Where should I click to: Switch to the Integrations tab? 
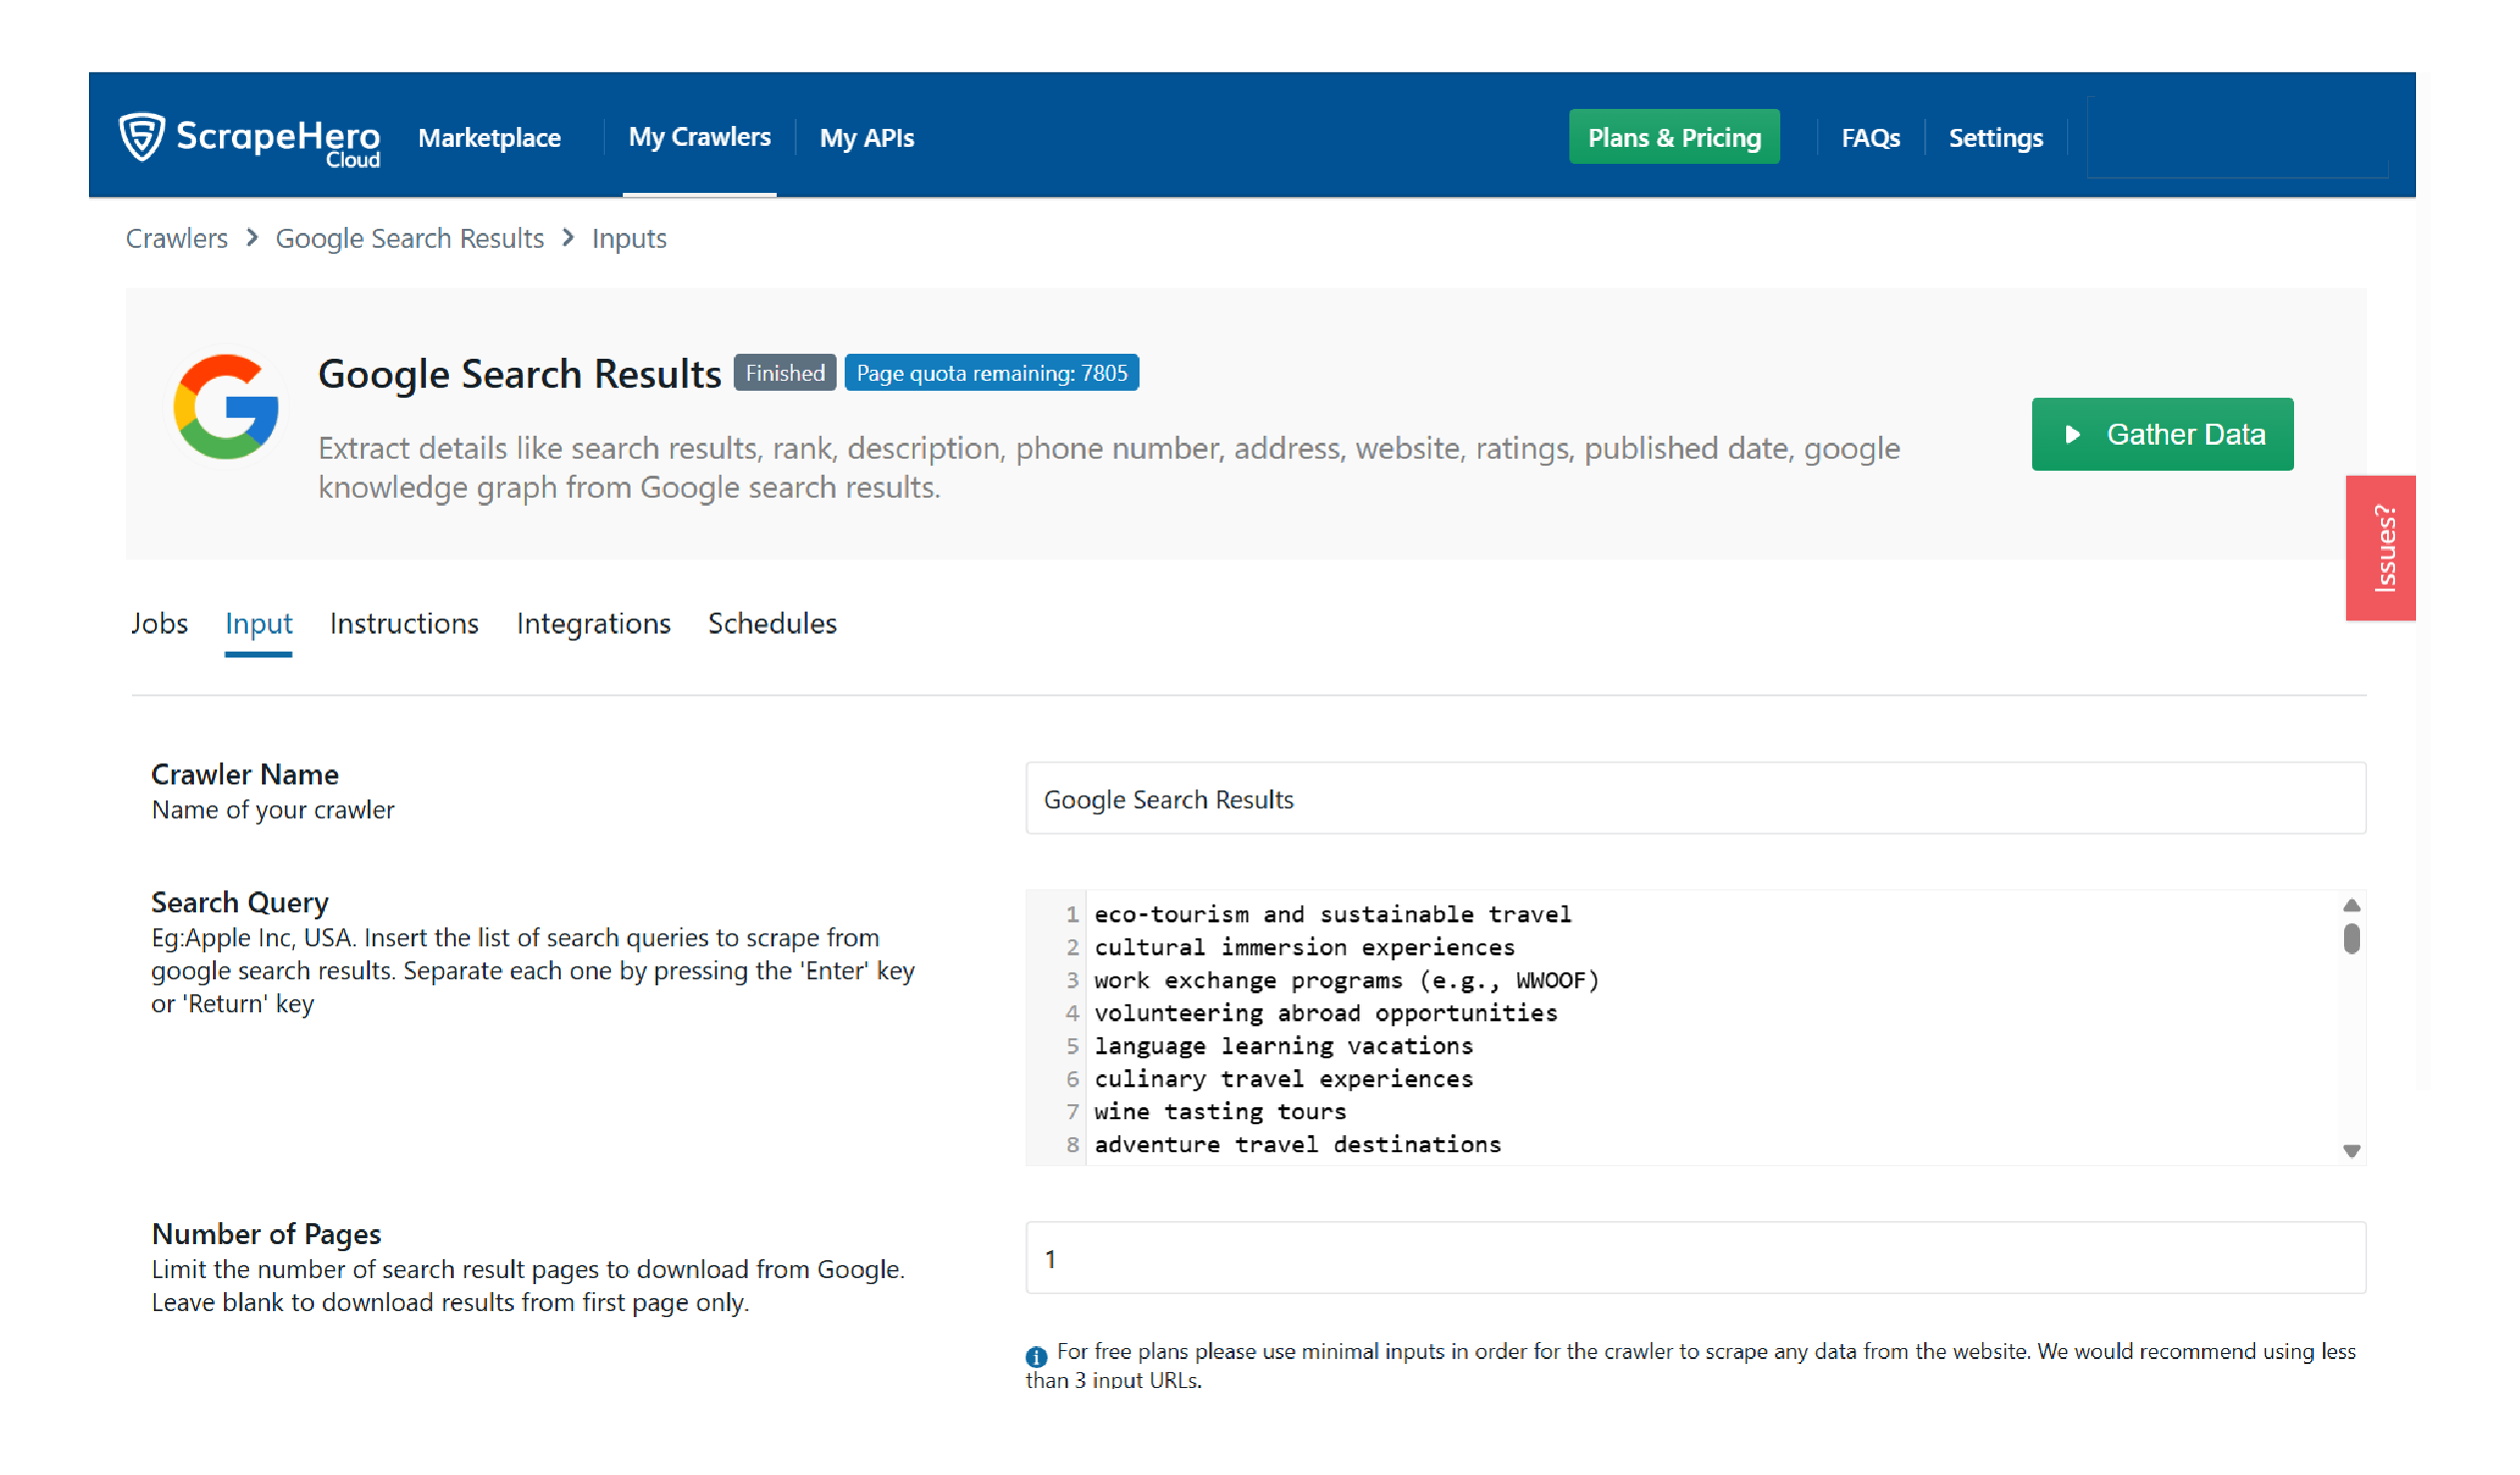593,623
